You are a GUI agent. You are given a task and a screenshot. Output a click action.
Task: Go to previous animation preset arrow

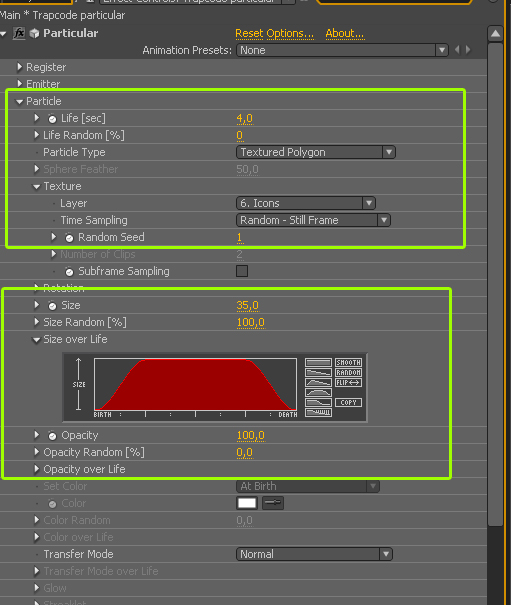pyautogui.click(x=457, y=50)
